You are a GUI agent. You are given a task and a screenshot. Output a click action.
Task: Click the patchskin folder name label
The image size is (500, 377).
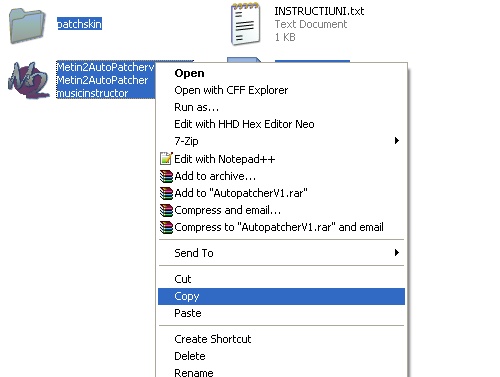[79, 24]
